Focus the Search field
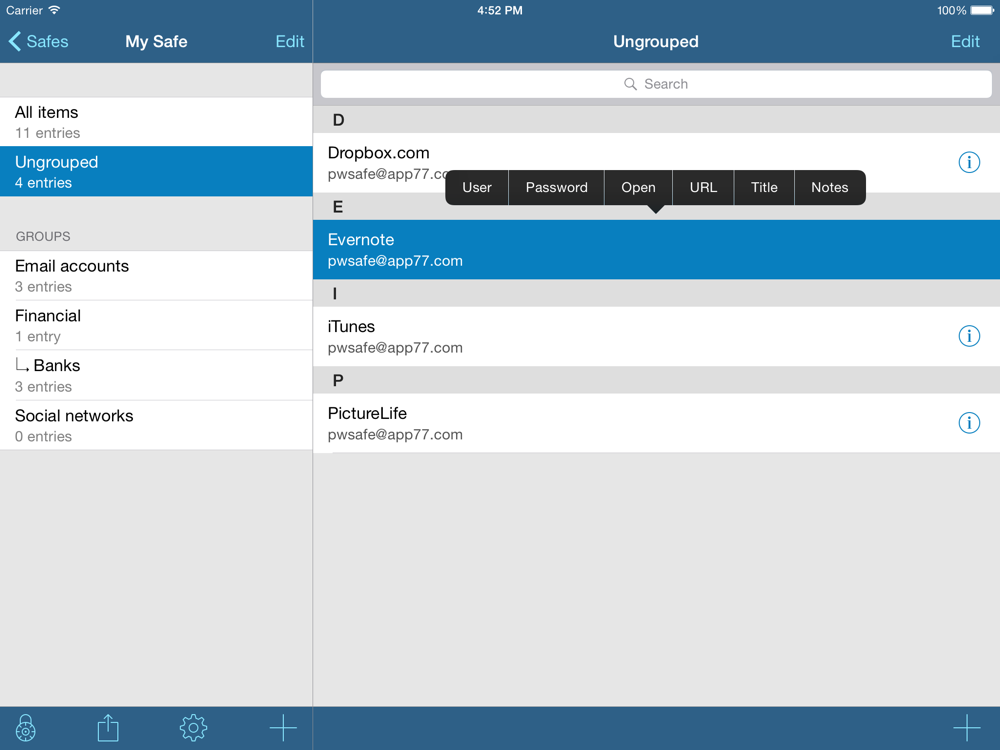The height and width of the screenshot is (750, 1000). click(656, 84)
